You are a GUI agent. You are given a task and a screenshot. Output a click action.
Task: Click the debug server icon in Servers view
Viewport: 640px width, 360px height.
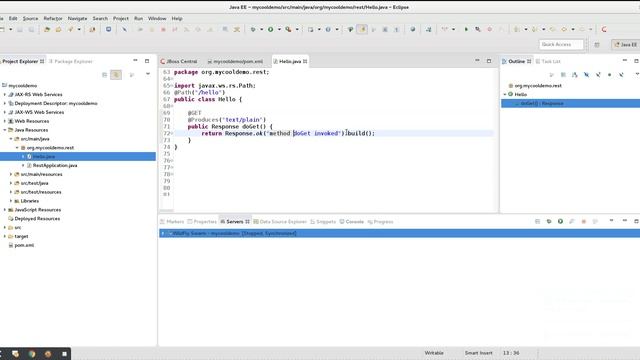[549, 221]
